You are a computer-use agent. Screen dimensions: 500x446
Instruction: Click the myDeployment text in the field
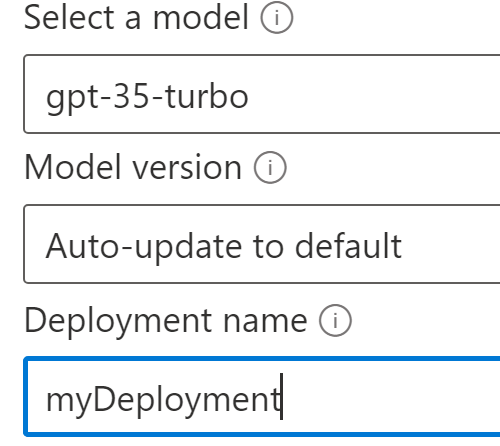tap(163, 399)
